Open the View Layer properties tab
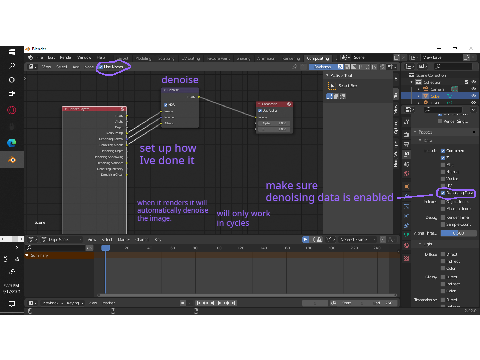The image size is (480, 360). (406, 154)
